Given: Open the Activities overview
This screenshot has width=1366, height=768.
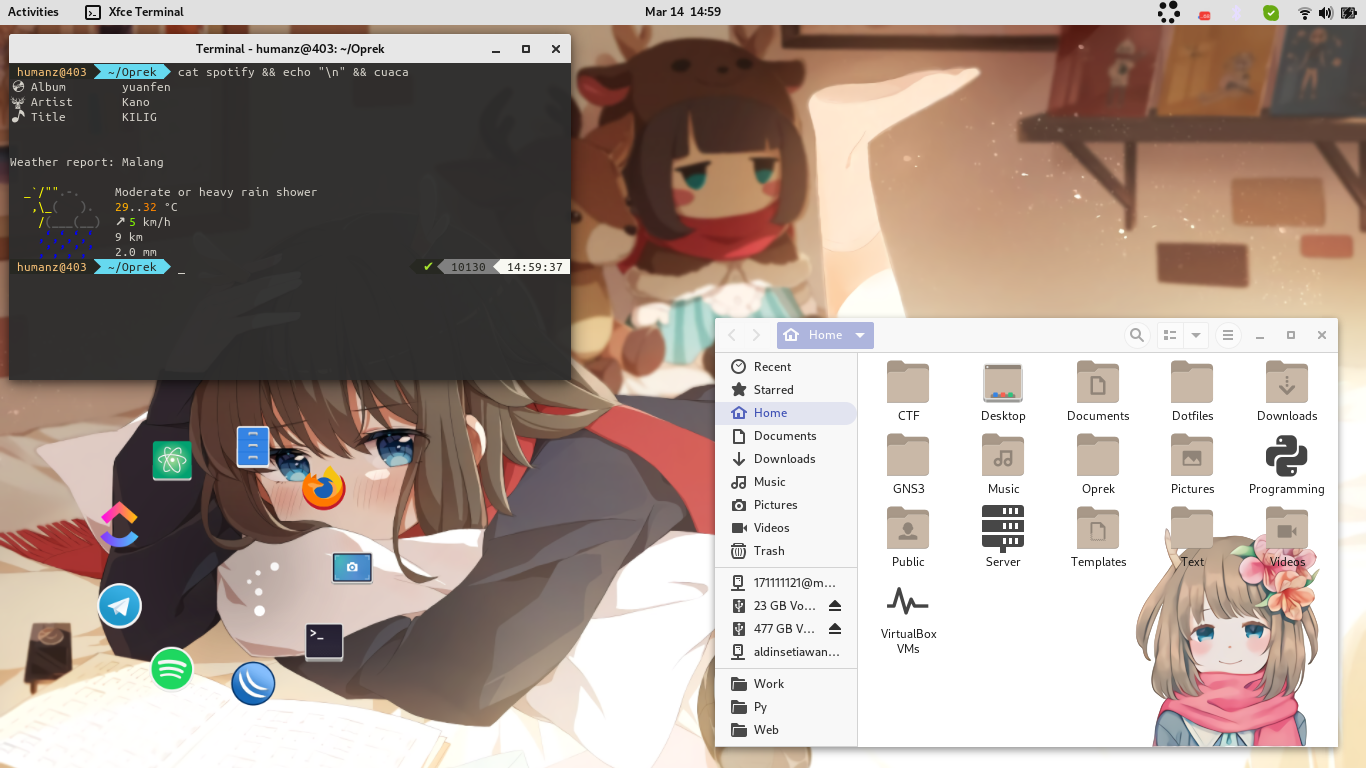Looking at the screenshot, I should pos(33,12).
